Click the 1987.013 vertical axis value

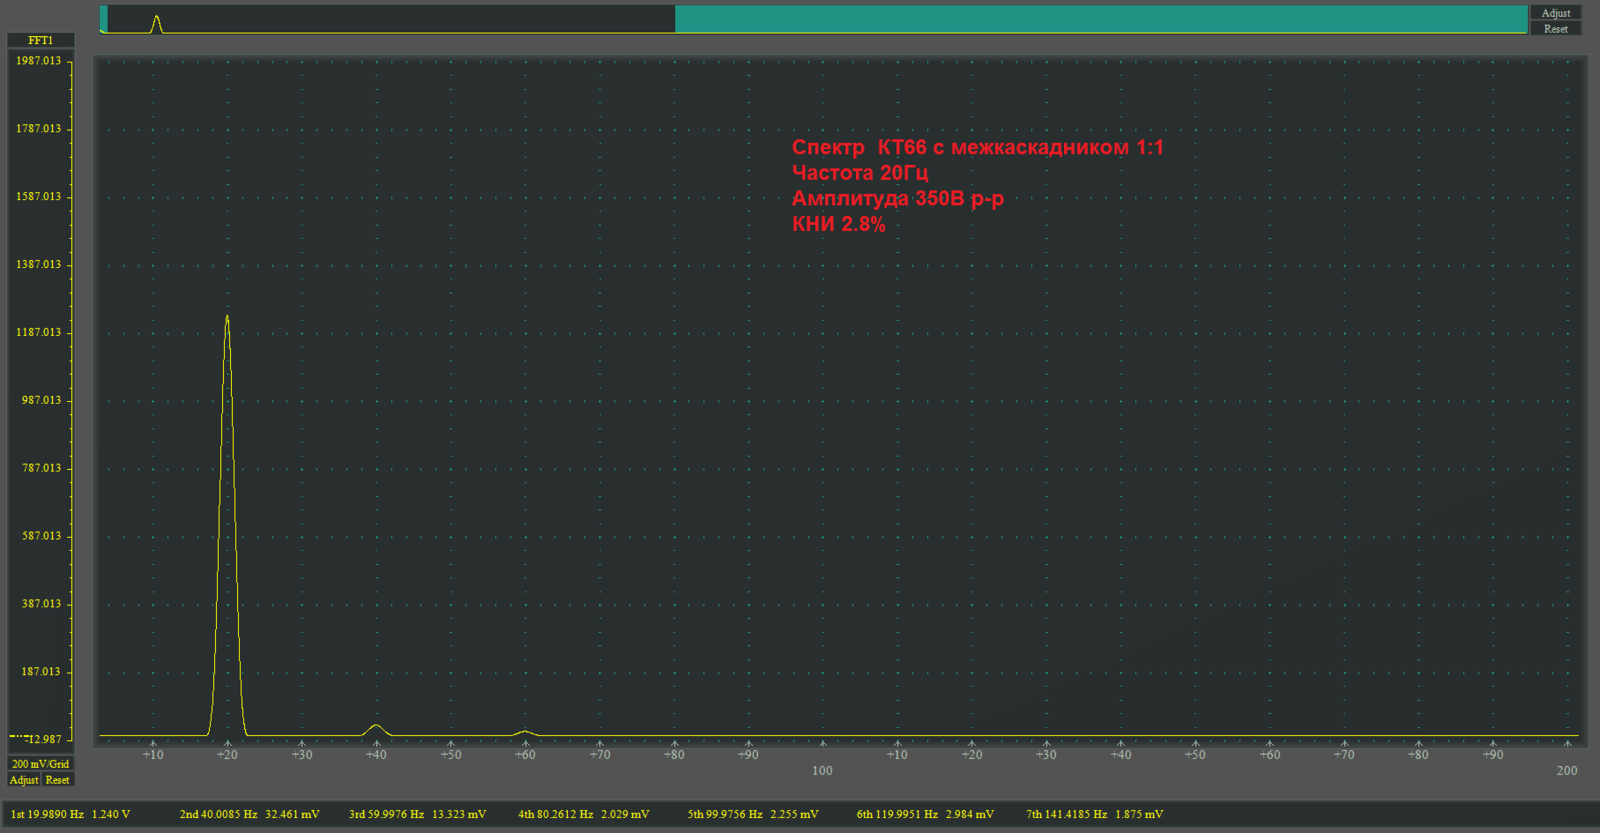38,61
